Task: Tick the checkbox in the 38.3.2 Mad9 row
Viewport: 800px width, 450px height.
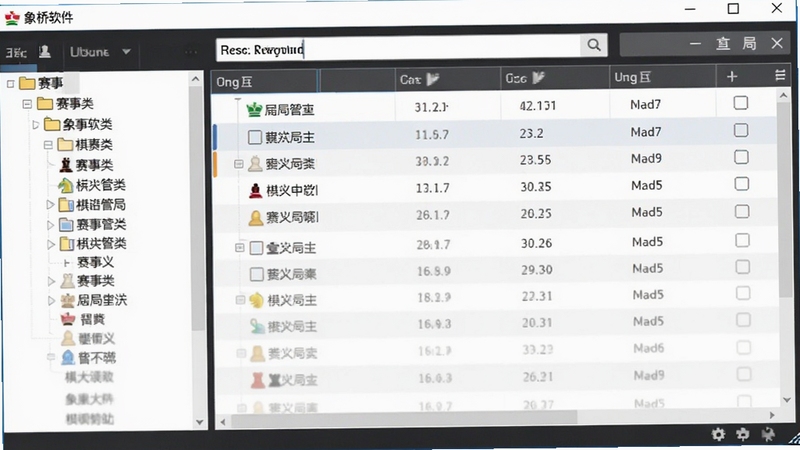Action: pos(741,157)
